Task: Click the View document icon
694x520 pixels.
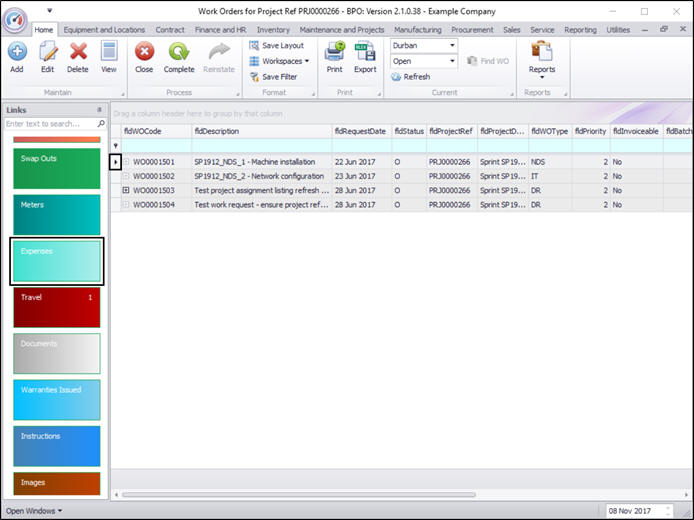Action: (109, 51)
